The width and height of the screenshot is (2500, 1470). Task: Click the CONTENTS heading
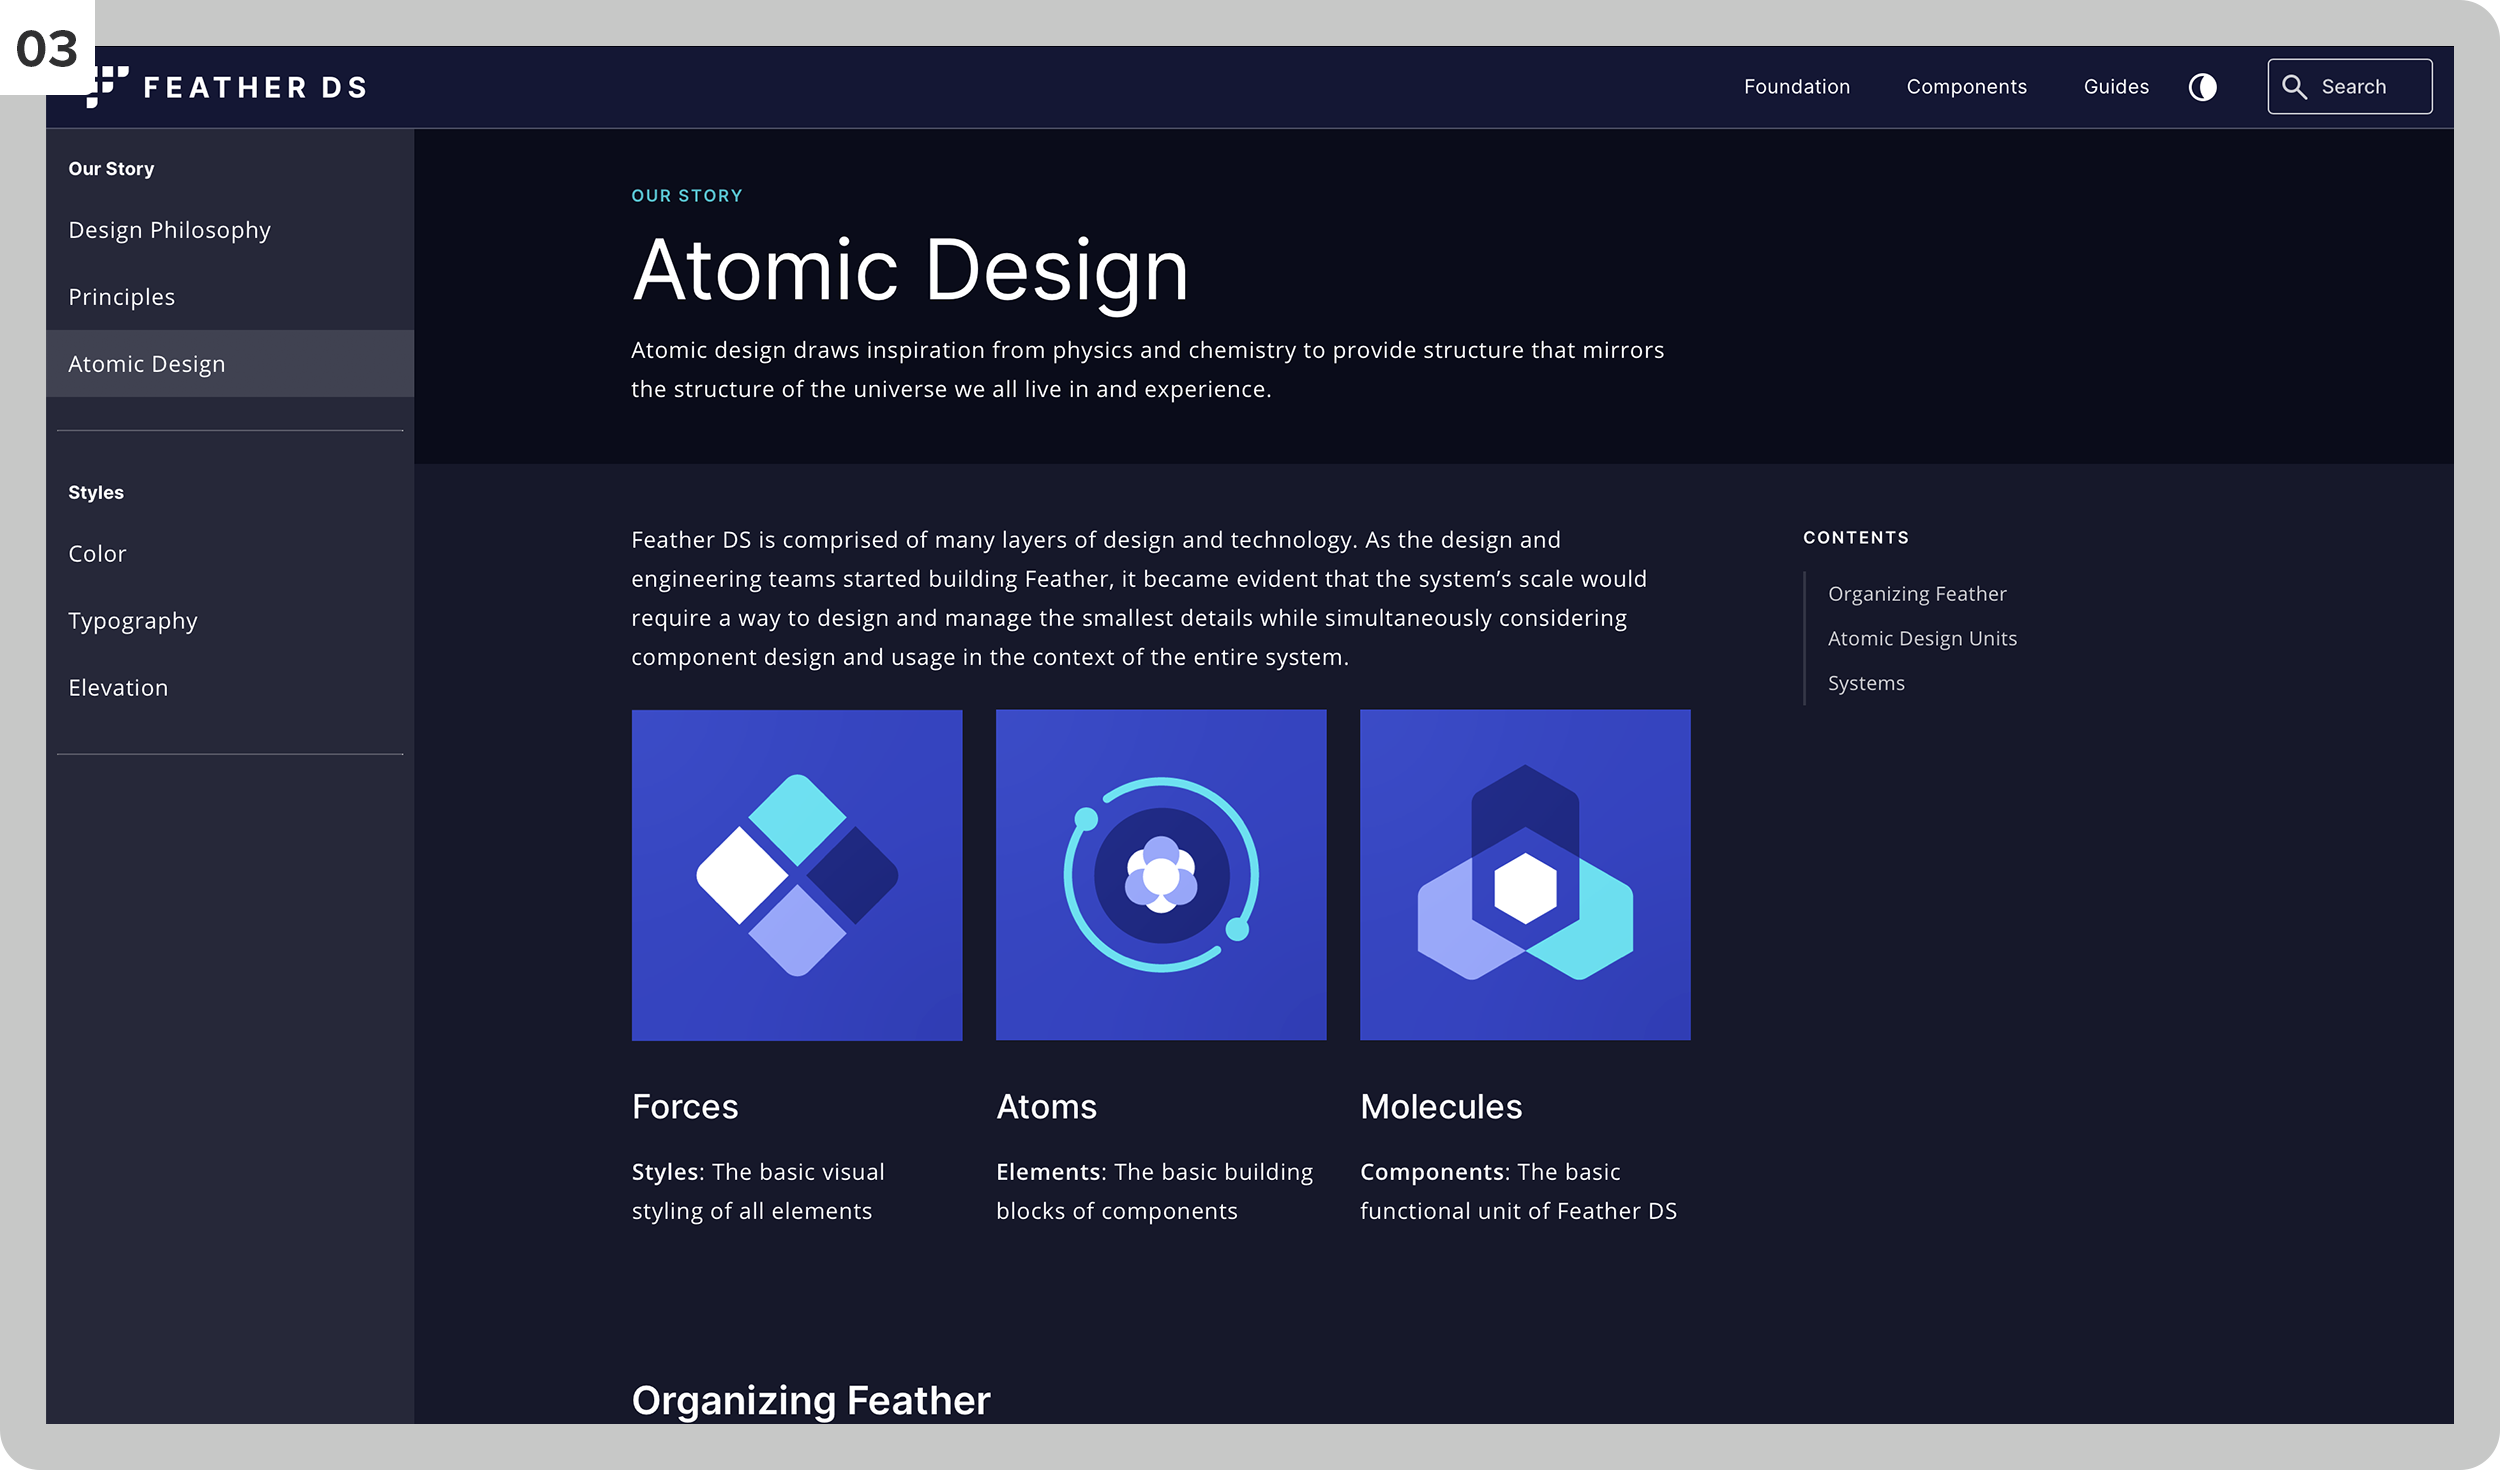coord(1856,538)
